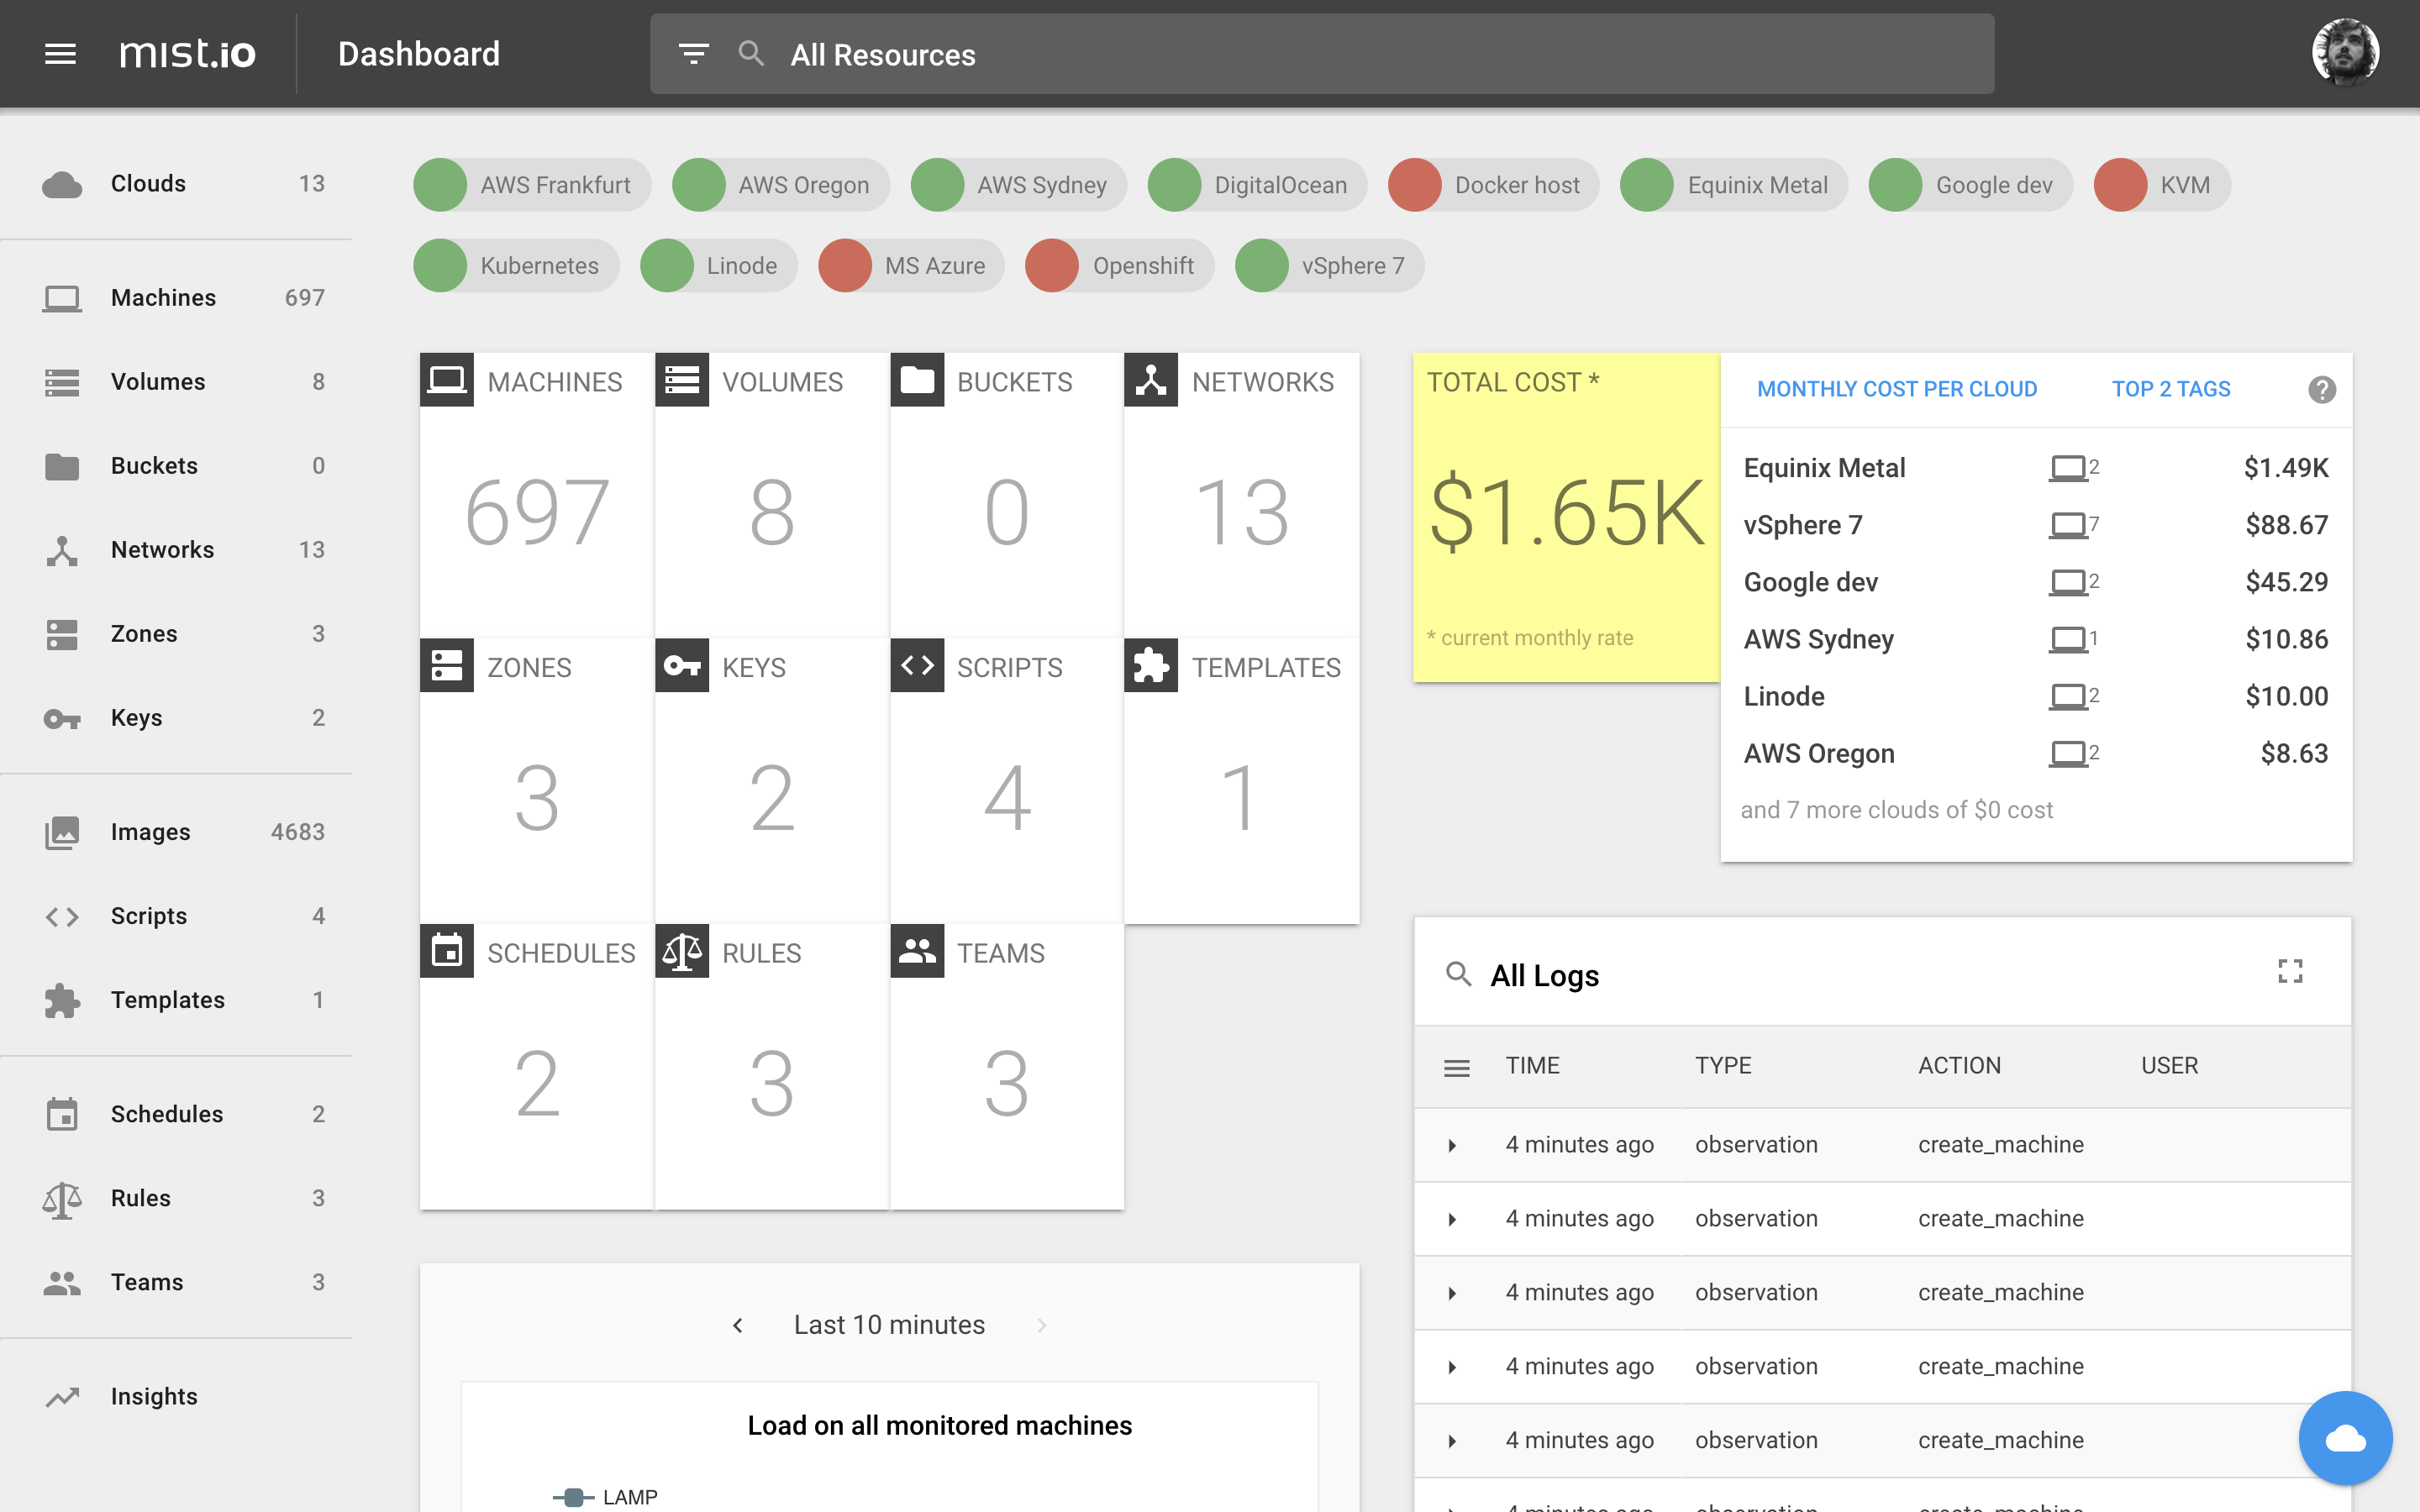Click the Schedules sidebar calendar icon
This screenshot has width=2420, height=1512.
pyautogui.click(x=62, y=1114)
